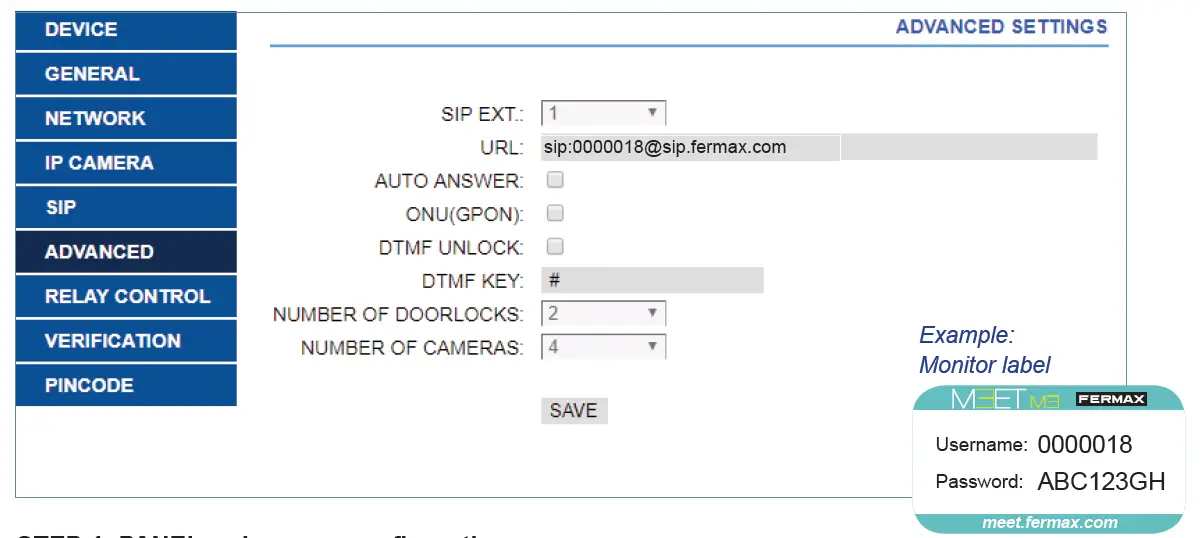The height and width of the screenshot is (538, 1203).
Task: Select NETWORK in the sidebar
Action: (x=126, y=118)
